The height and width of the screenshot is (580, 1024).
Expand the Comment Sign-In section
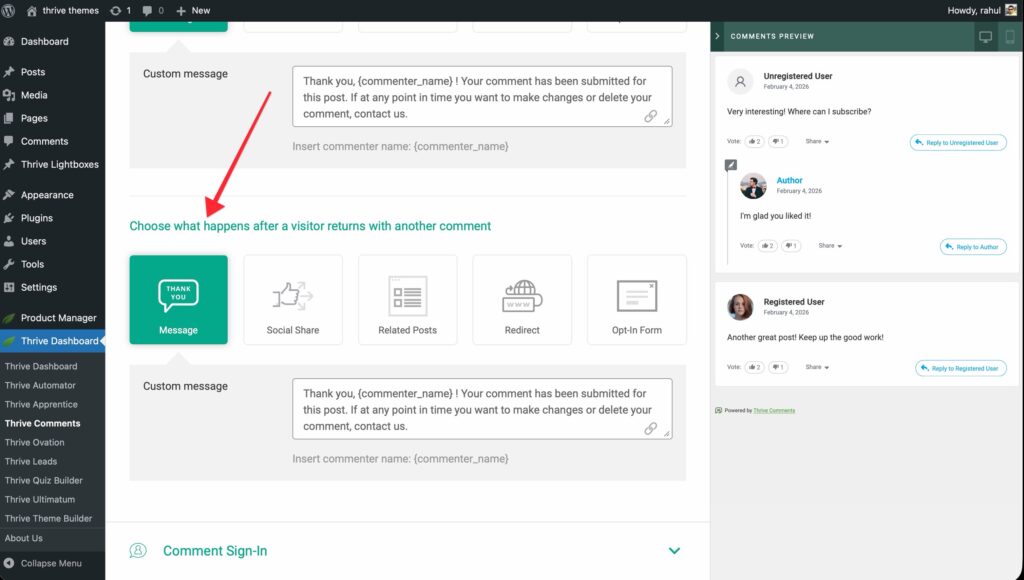click(674, 551)
